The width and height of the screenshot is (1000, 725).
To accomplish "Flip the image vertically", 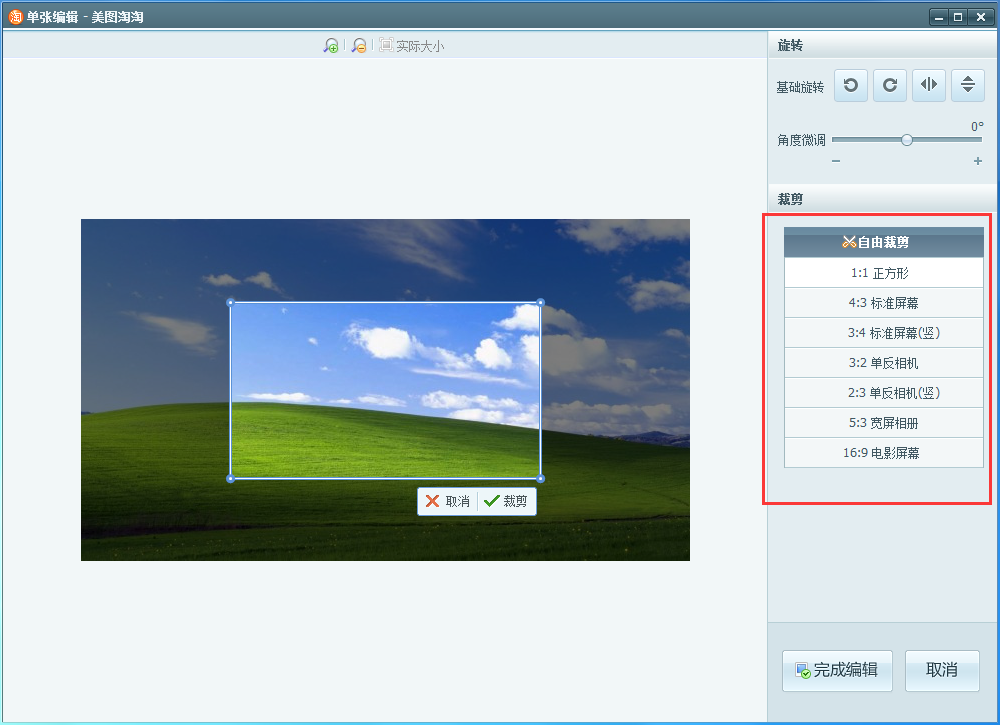I will pos(967,85).
